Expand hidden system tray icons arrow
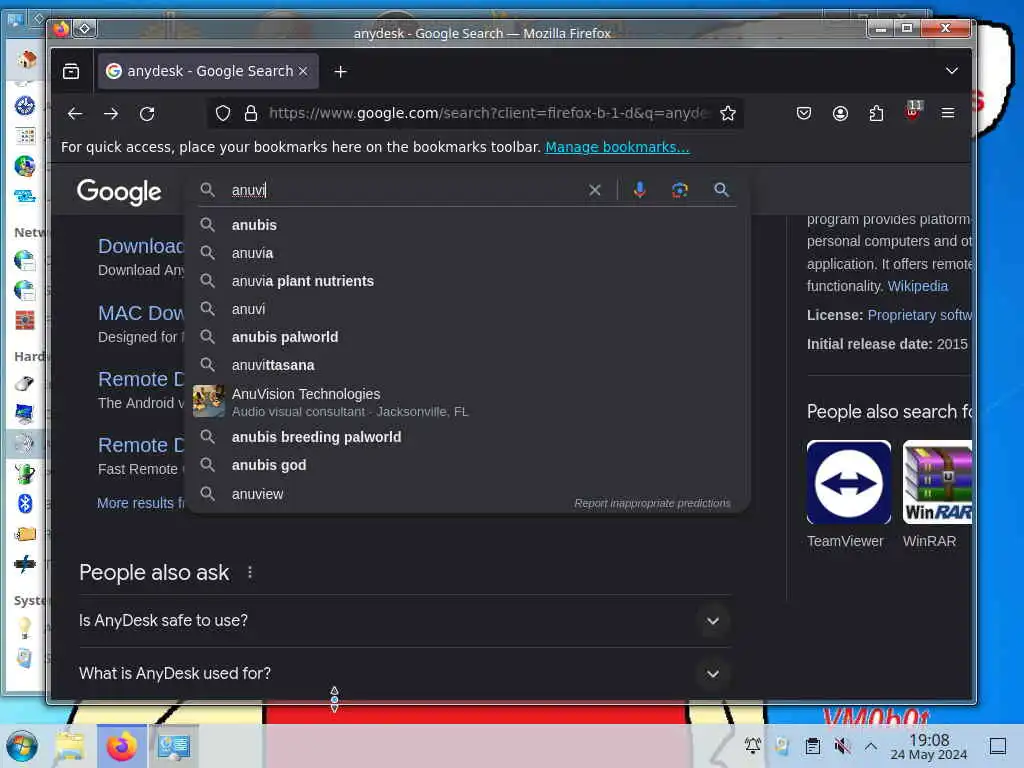Viewport: 1024px width, 768px height. tap(871, 746)
